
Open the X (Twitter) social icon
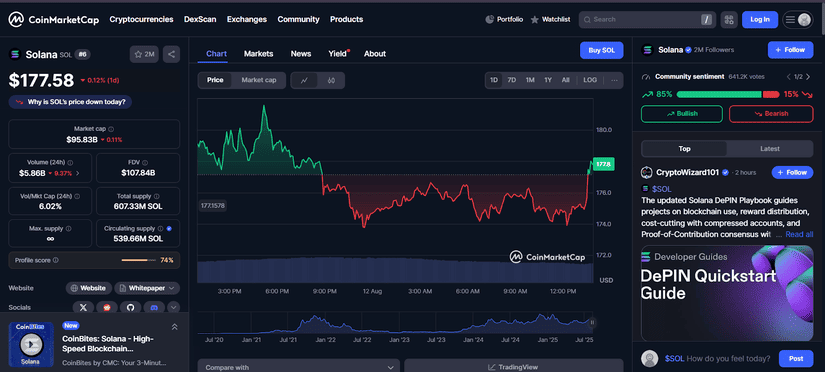(x=83, y=307)
